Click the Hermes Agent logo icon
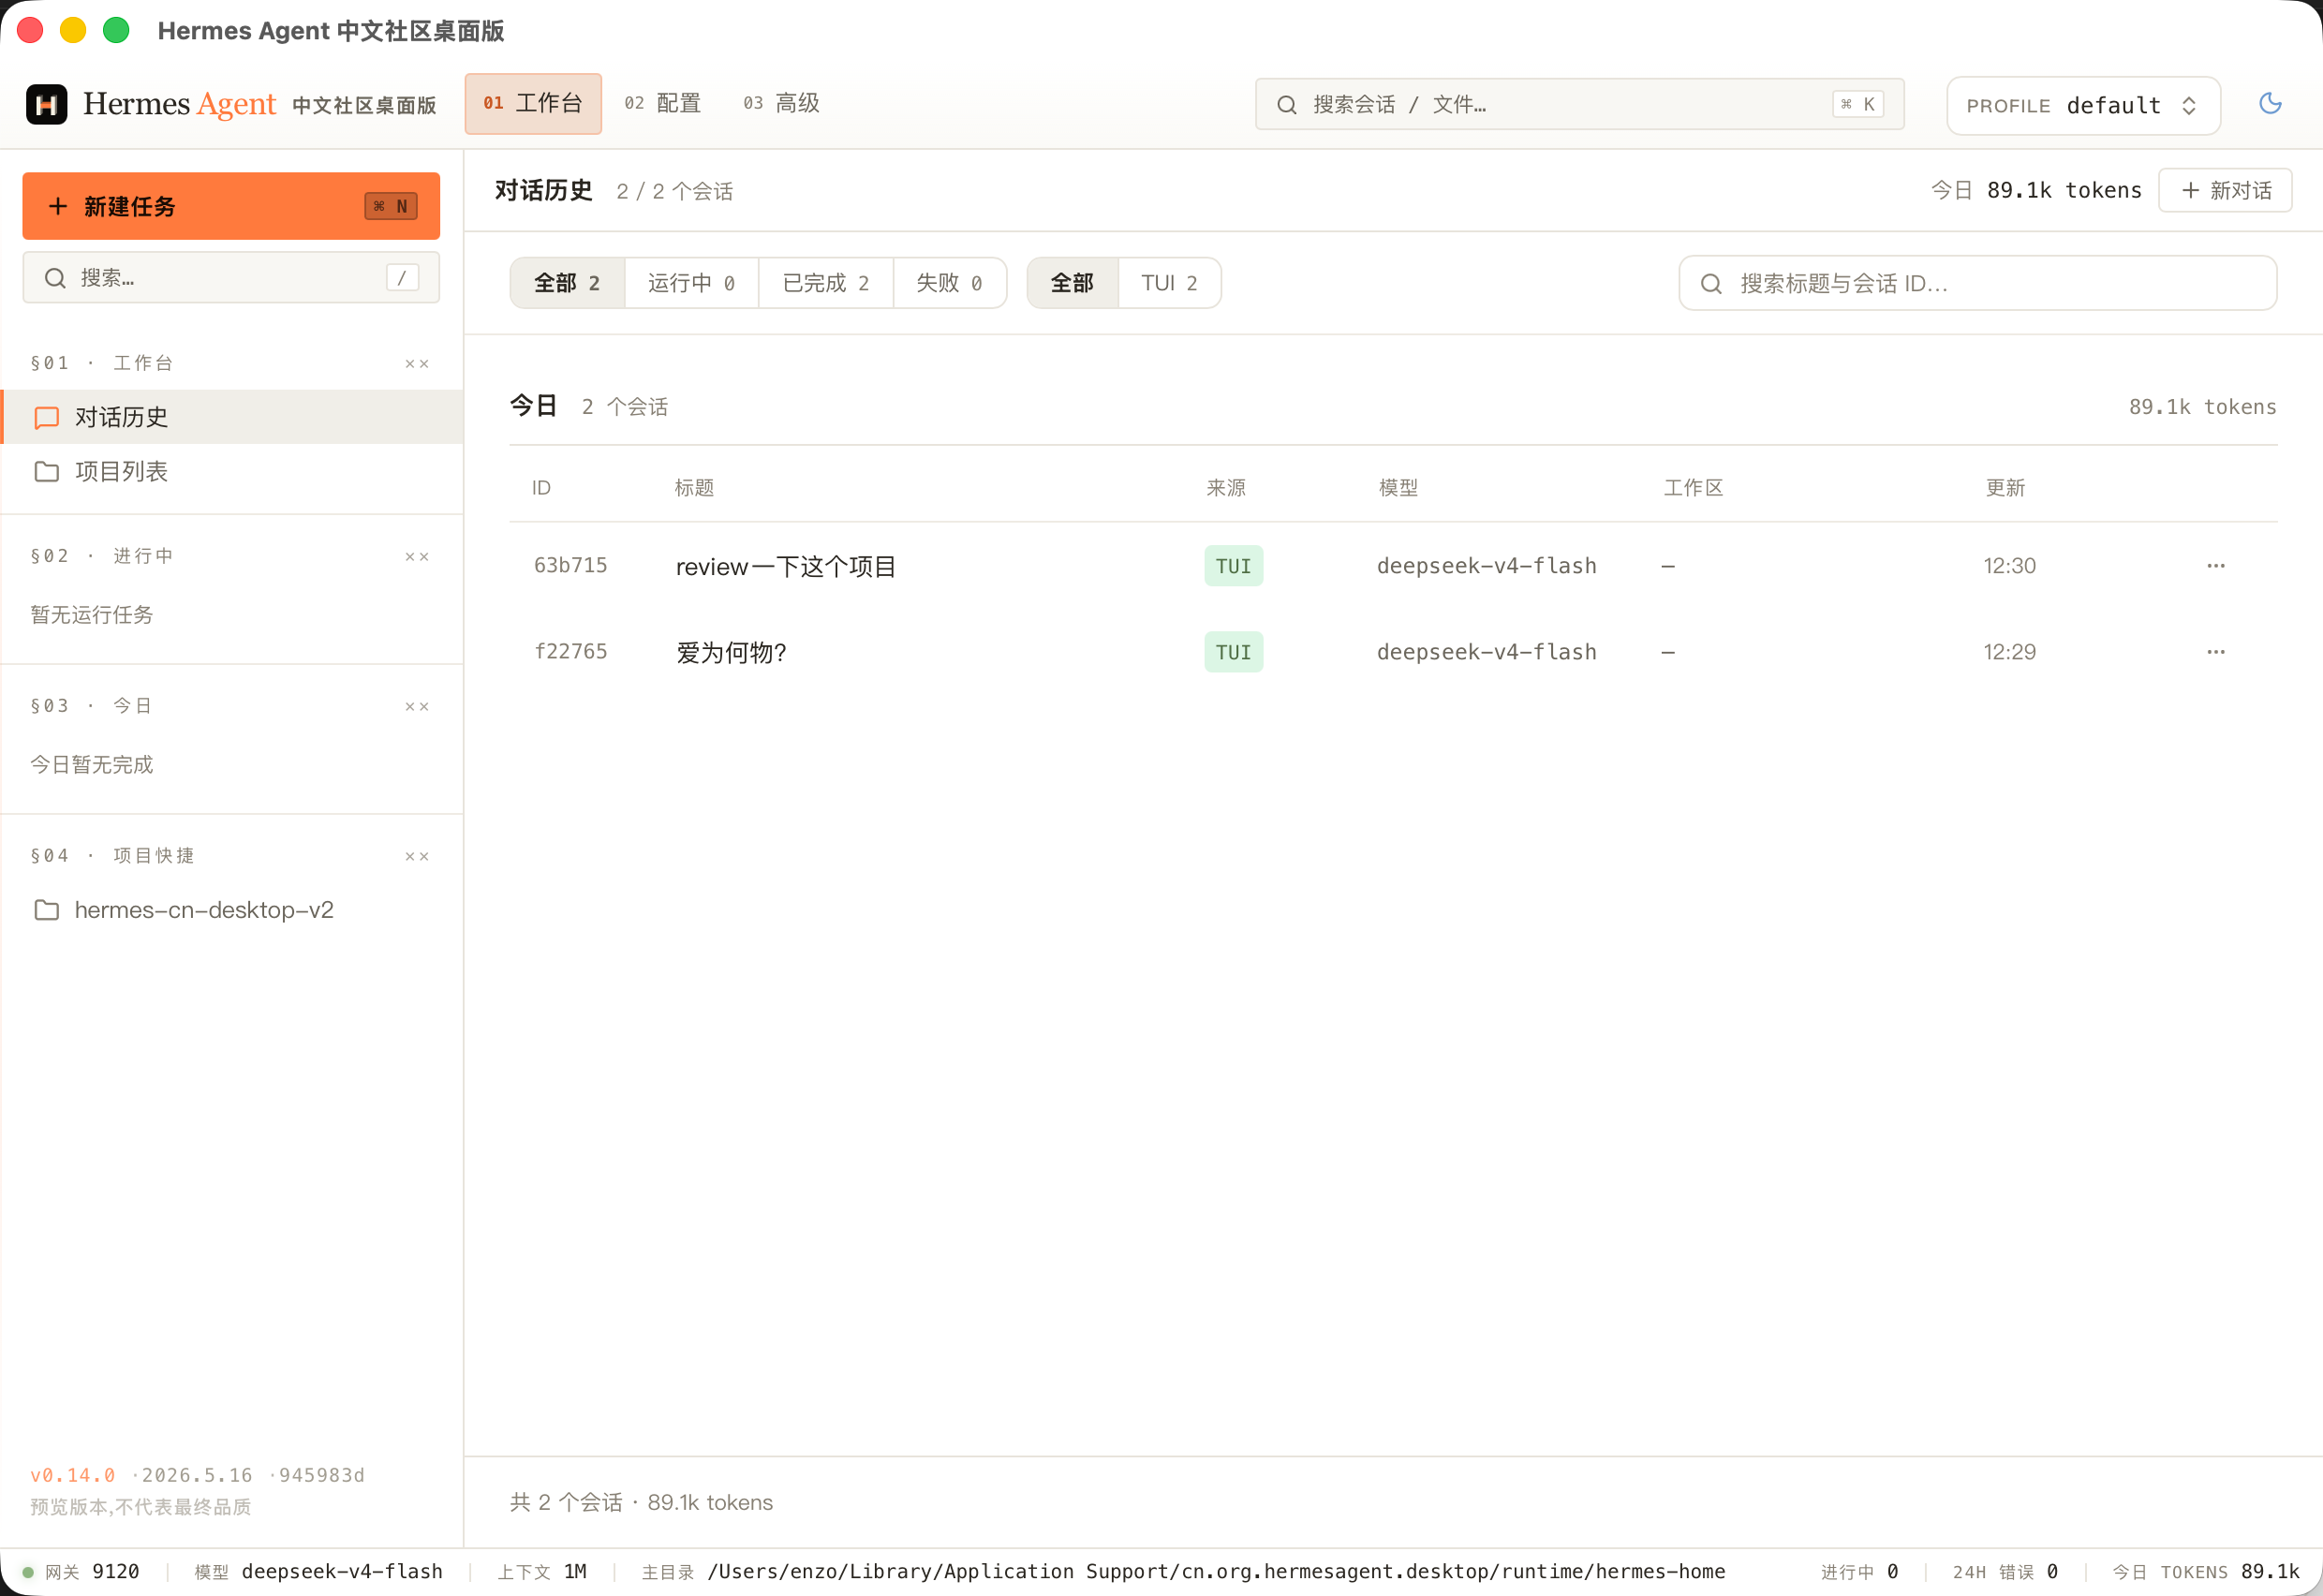The width and height of the screenshot is (2323, 1596). click(46, 104)
